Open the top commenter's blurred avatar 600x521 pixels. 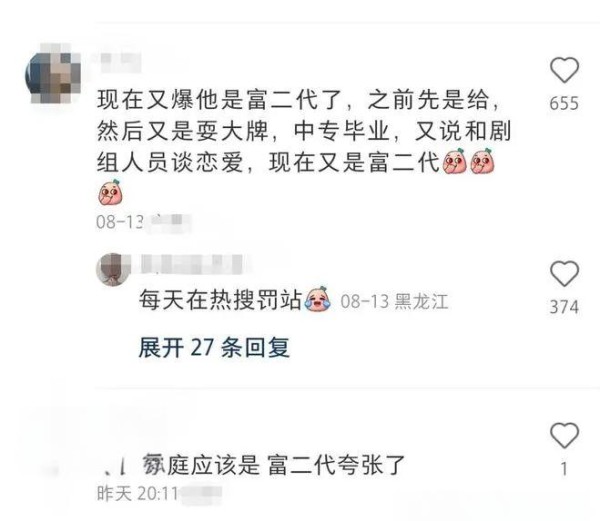tap(53, 73)
